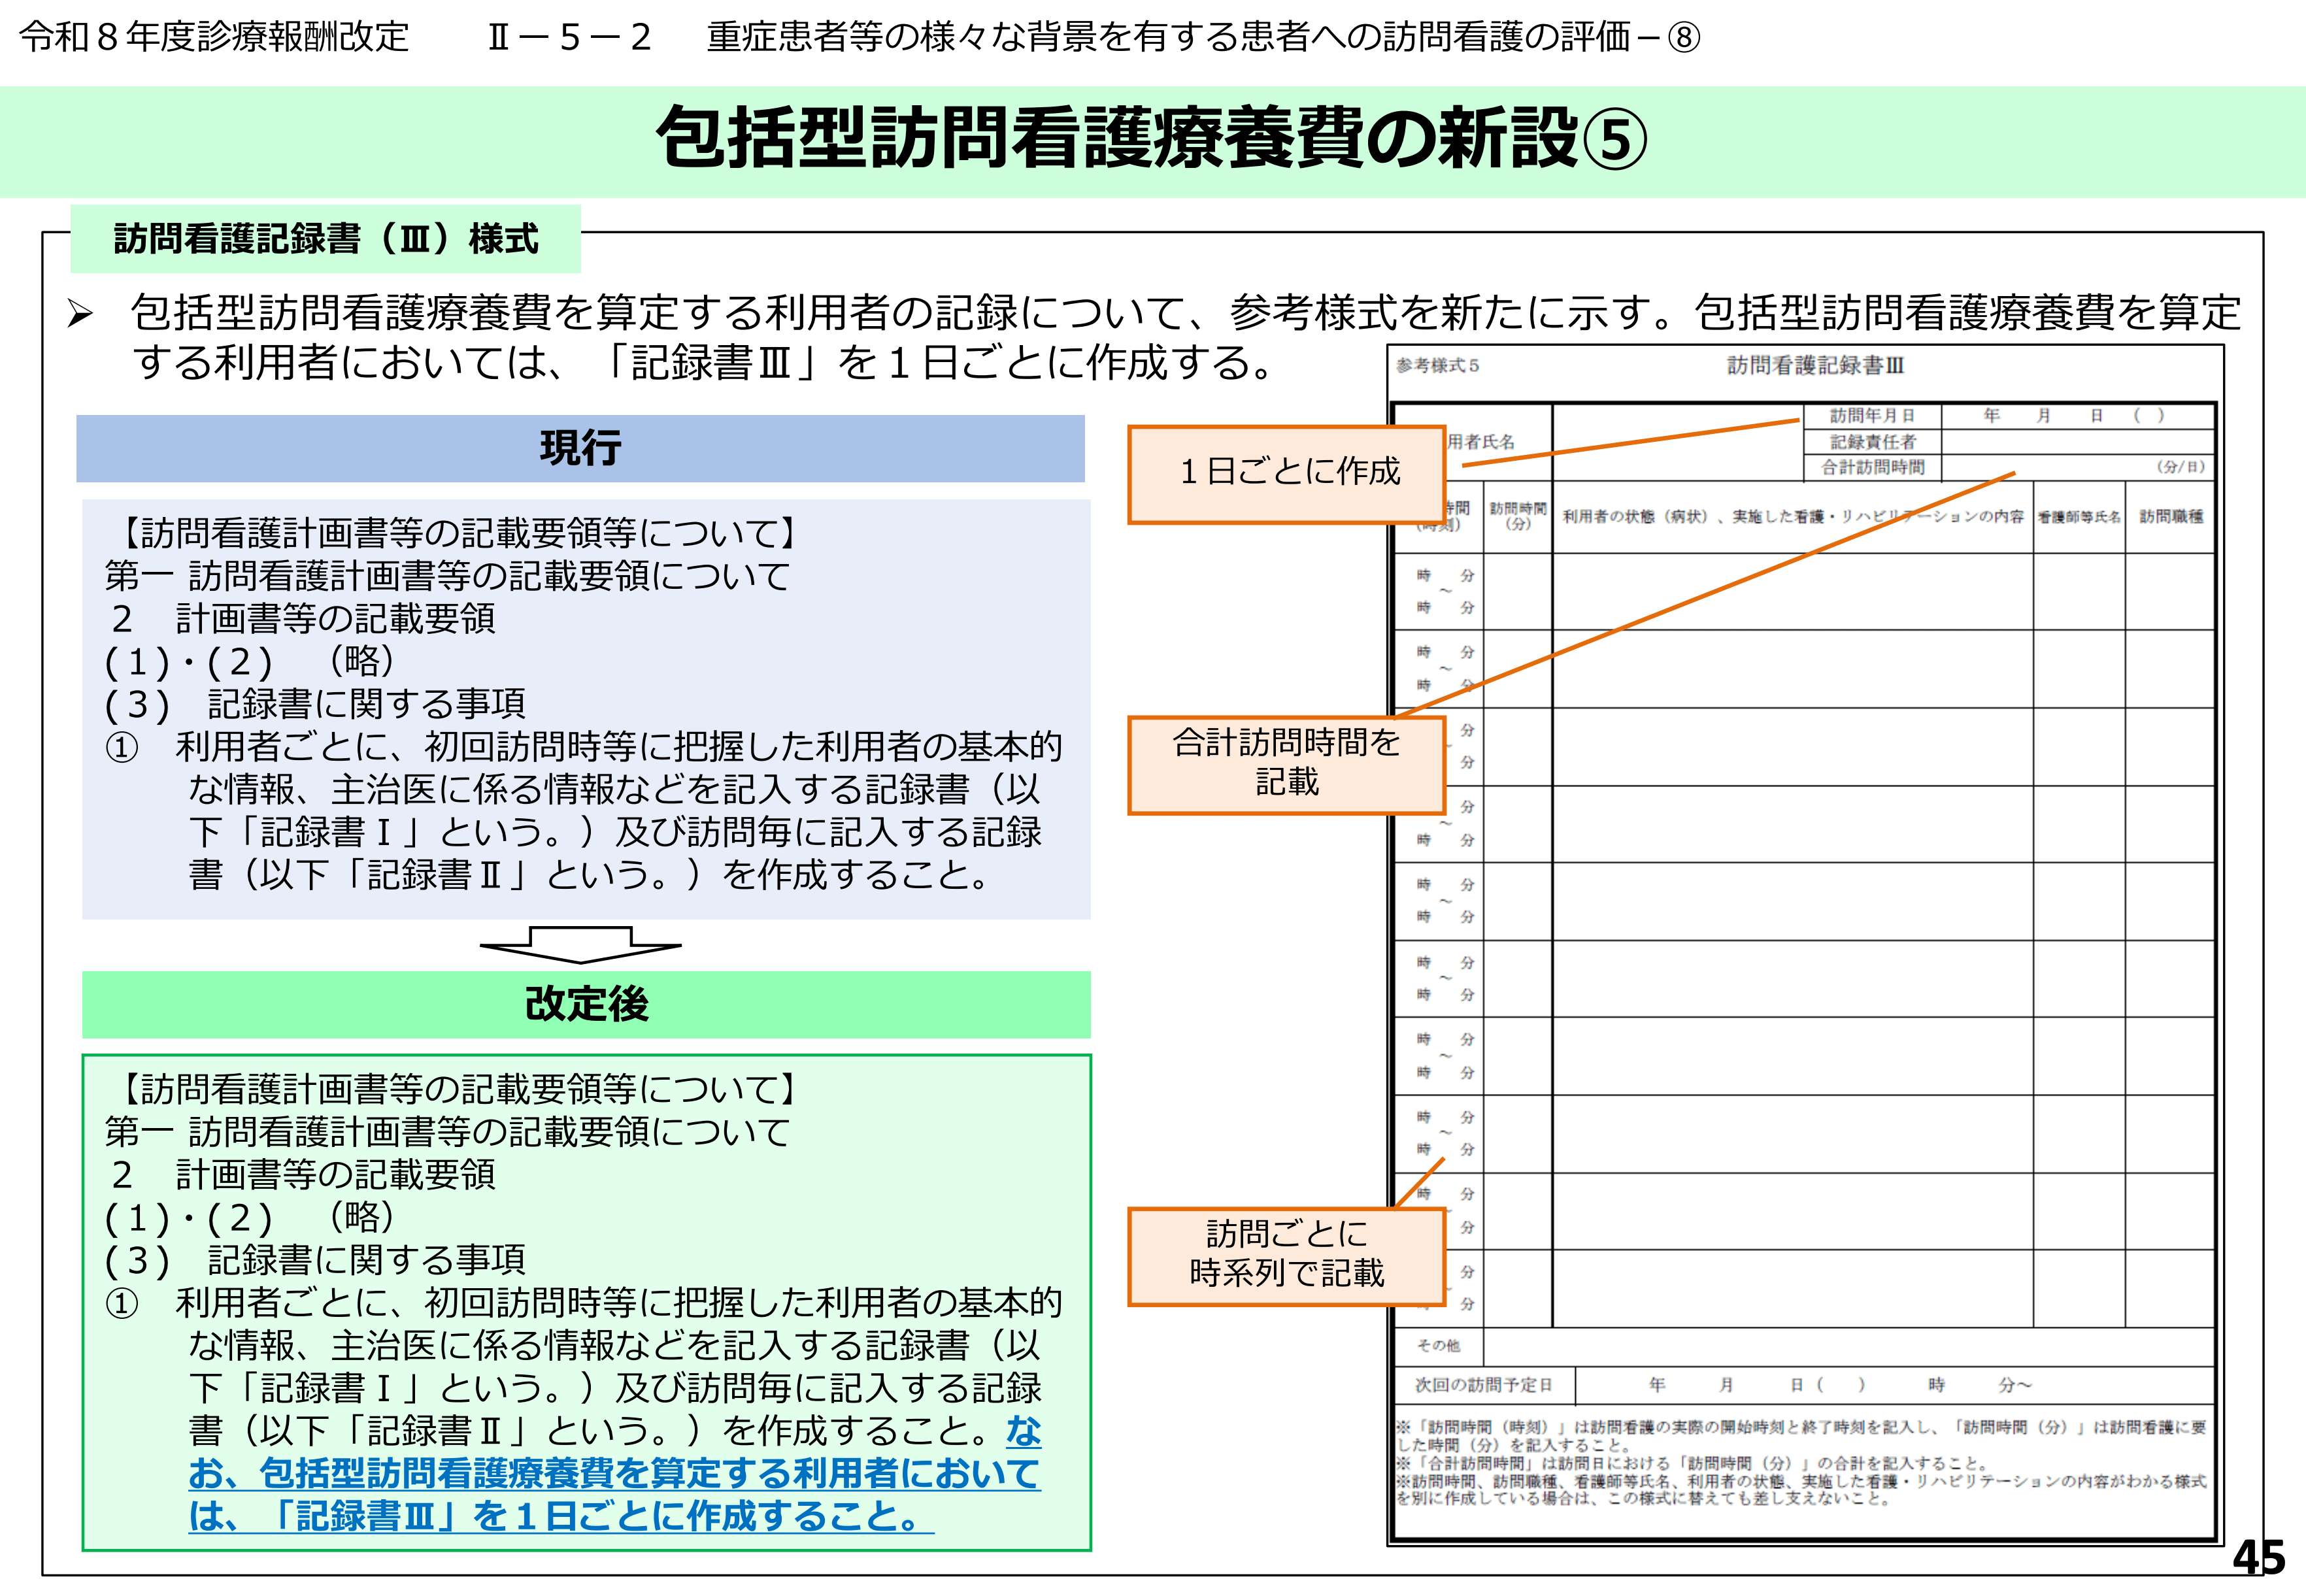Select the 改定後 green header bar
The height and width of the screenshot is (1596, 2306).
tap(586, 1004)
